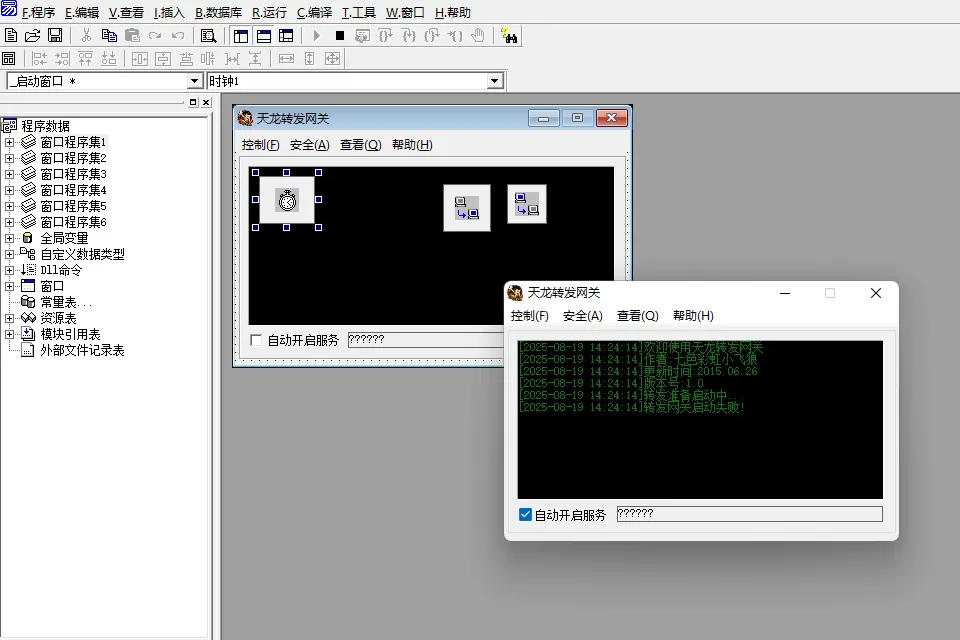Viewport: 960px width, 640px height.
Task: Open 控制(F) menu in running gateway window
Action: click(529, 316)
